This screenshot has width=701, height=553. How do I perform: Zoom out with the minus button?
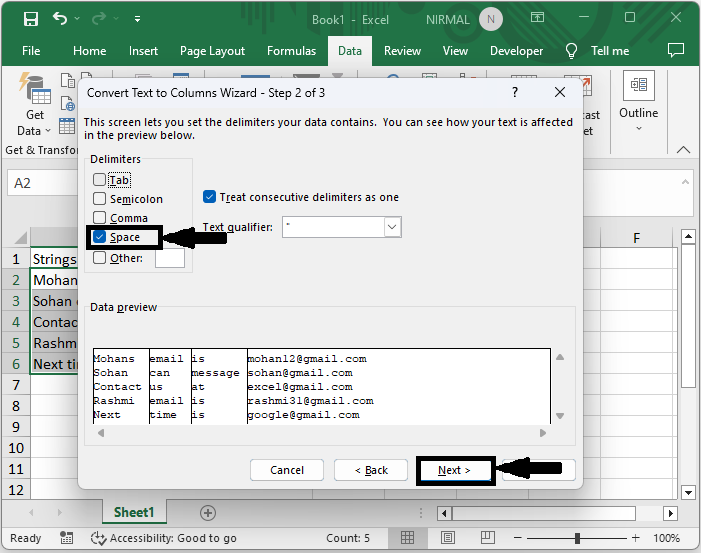(x=518, y=538)
